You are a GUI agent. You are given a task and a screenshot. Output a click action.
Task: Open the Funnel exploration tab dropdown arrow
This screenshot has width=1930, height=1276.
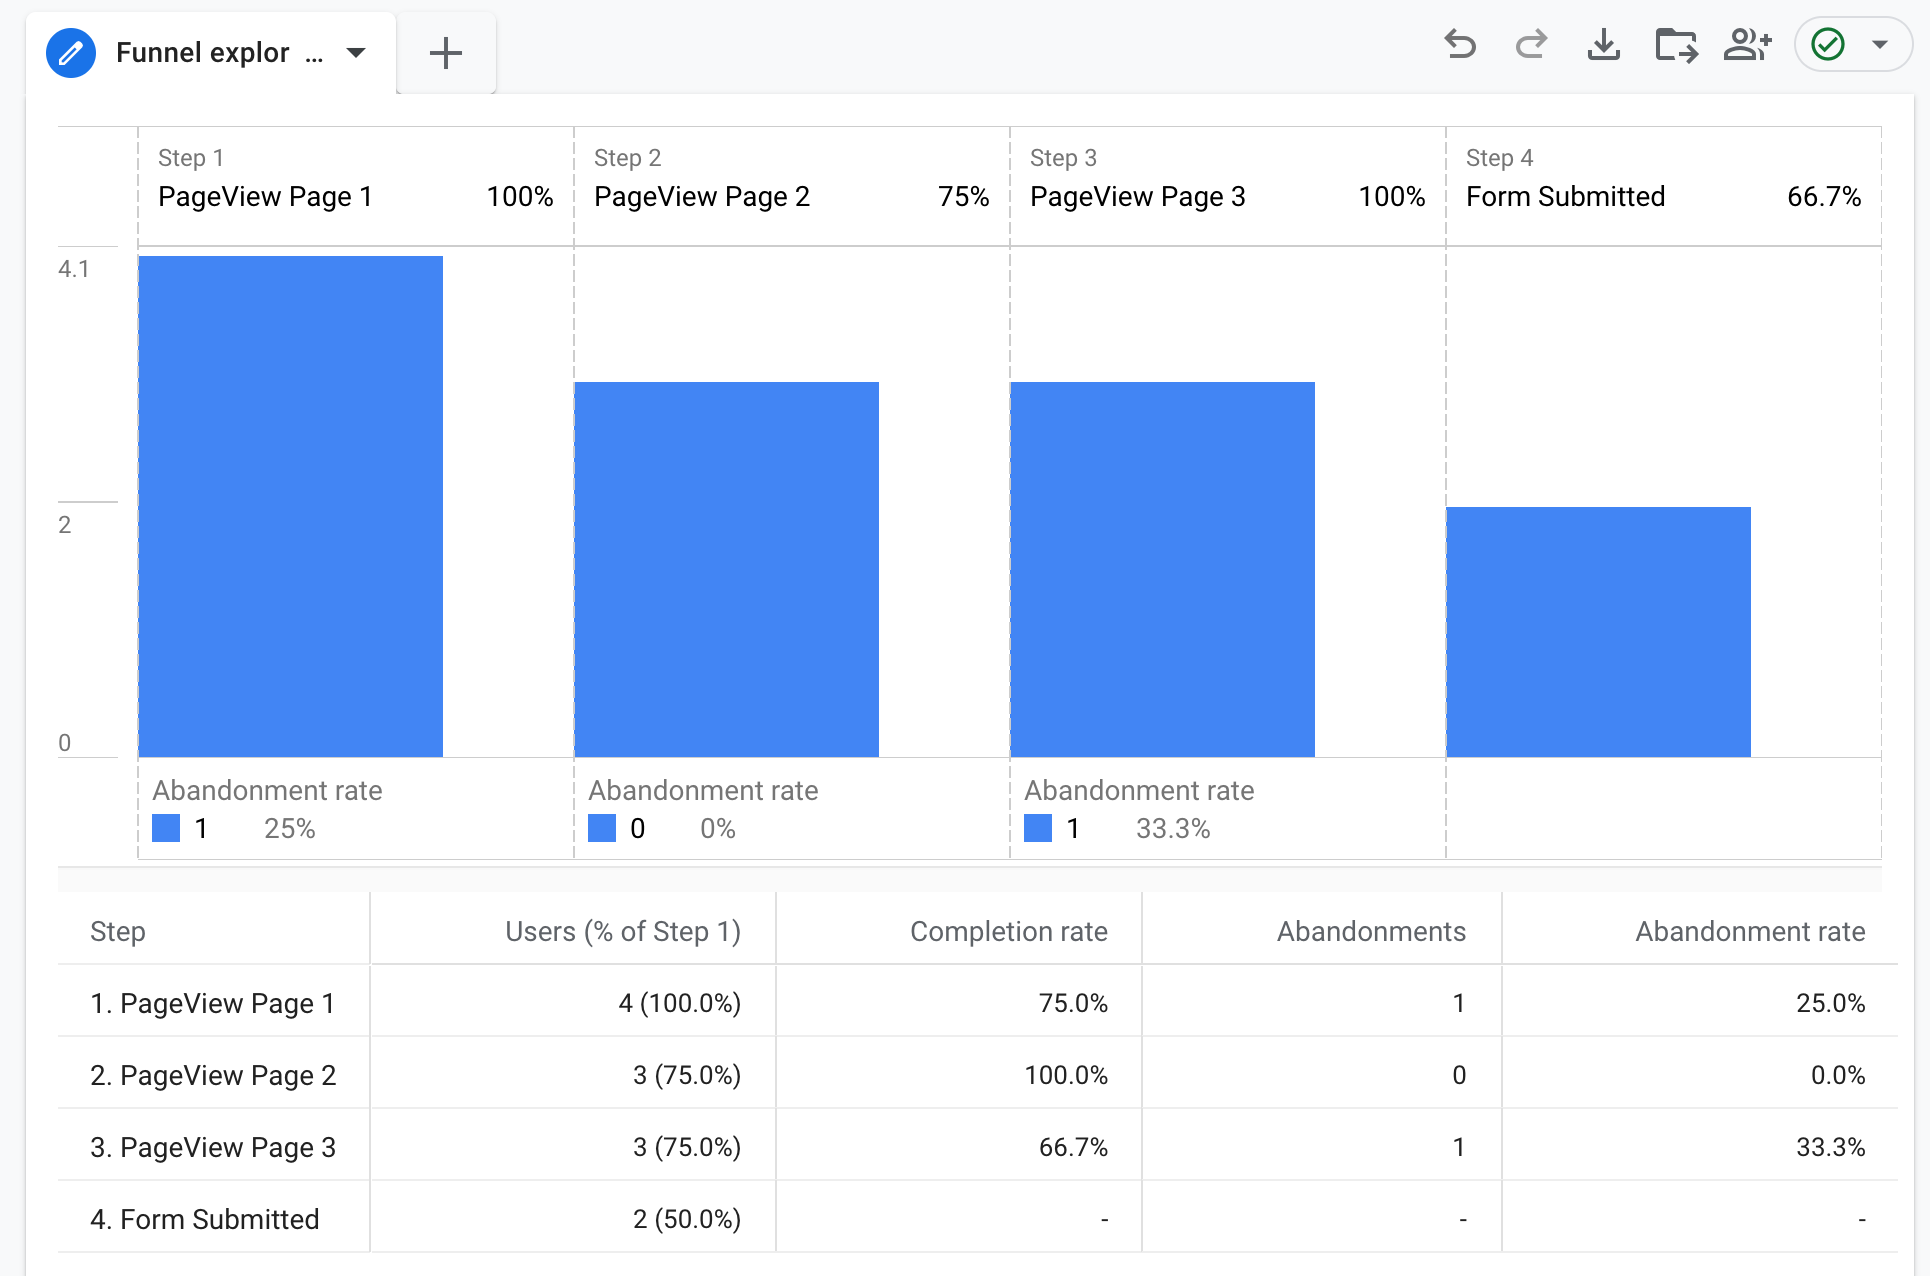click(x=356, y=53)
